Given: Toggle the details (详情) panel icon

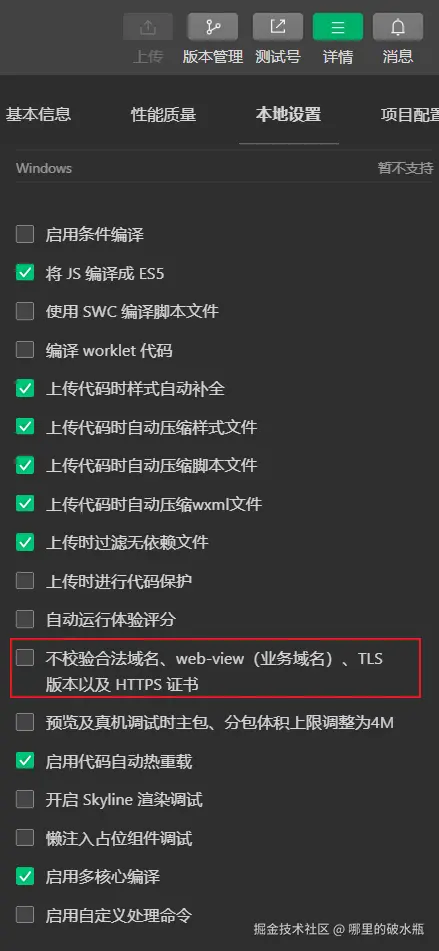Looking at the screenshot, I should point(338,27).
